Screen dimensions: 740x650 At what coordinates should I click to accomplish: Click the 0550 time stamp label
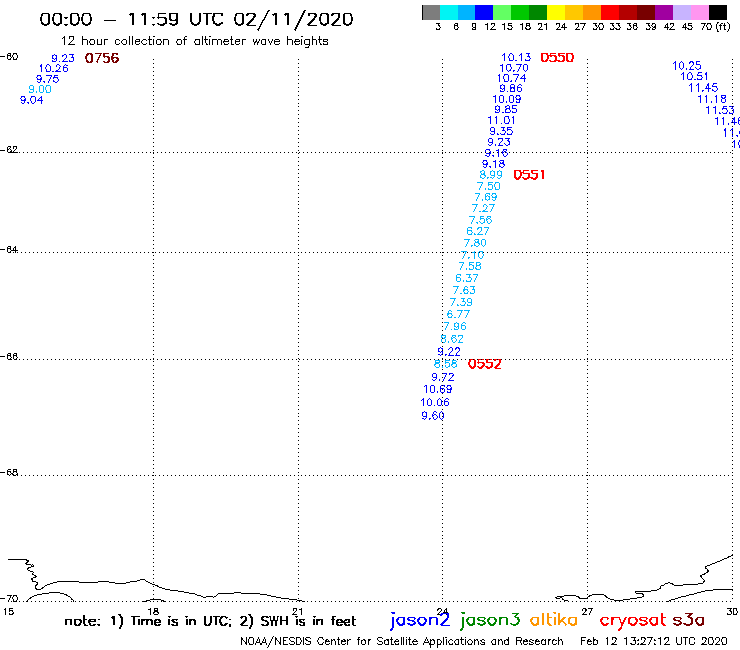click(x=557, y=58)
